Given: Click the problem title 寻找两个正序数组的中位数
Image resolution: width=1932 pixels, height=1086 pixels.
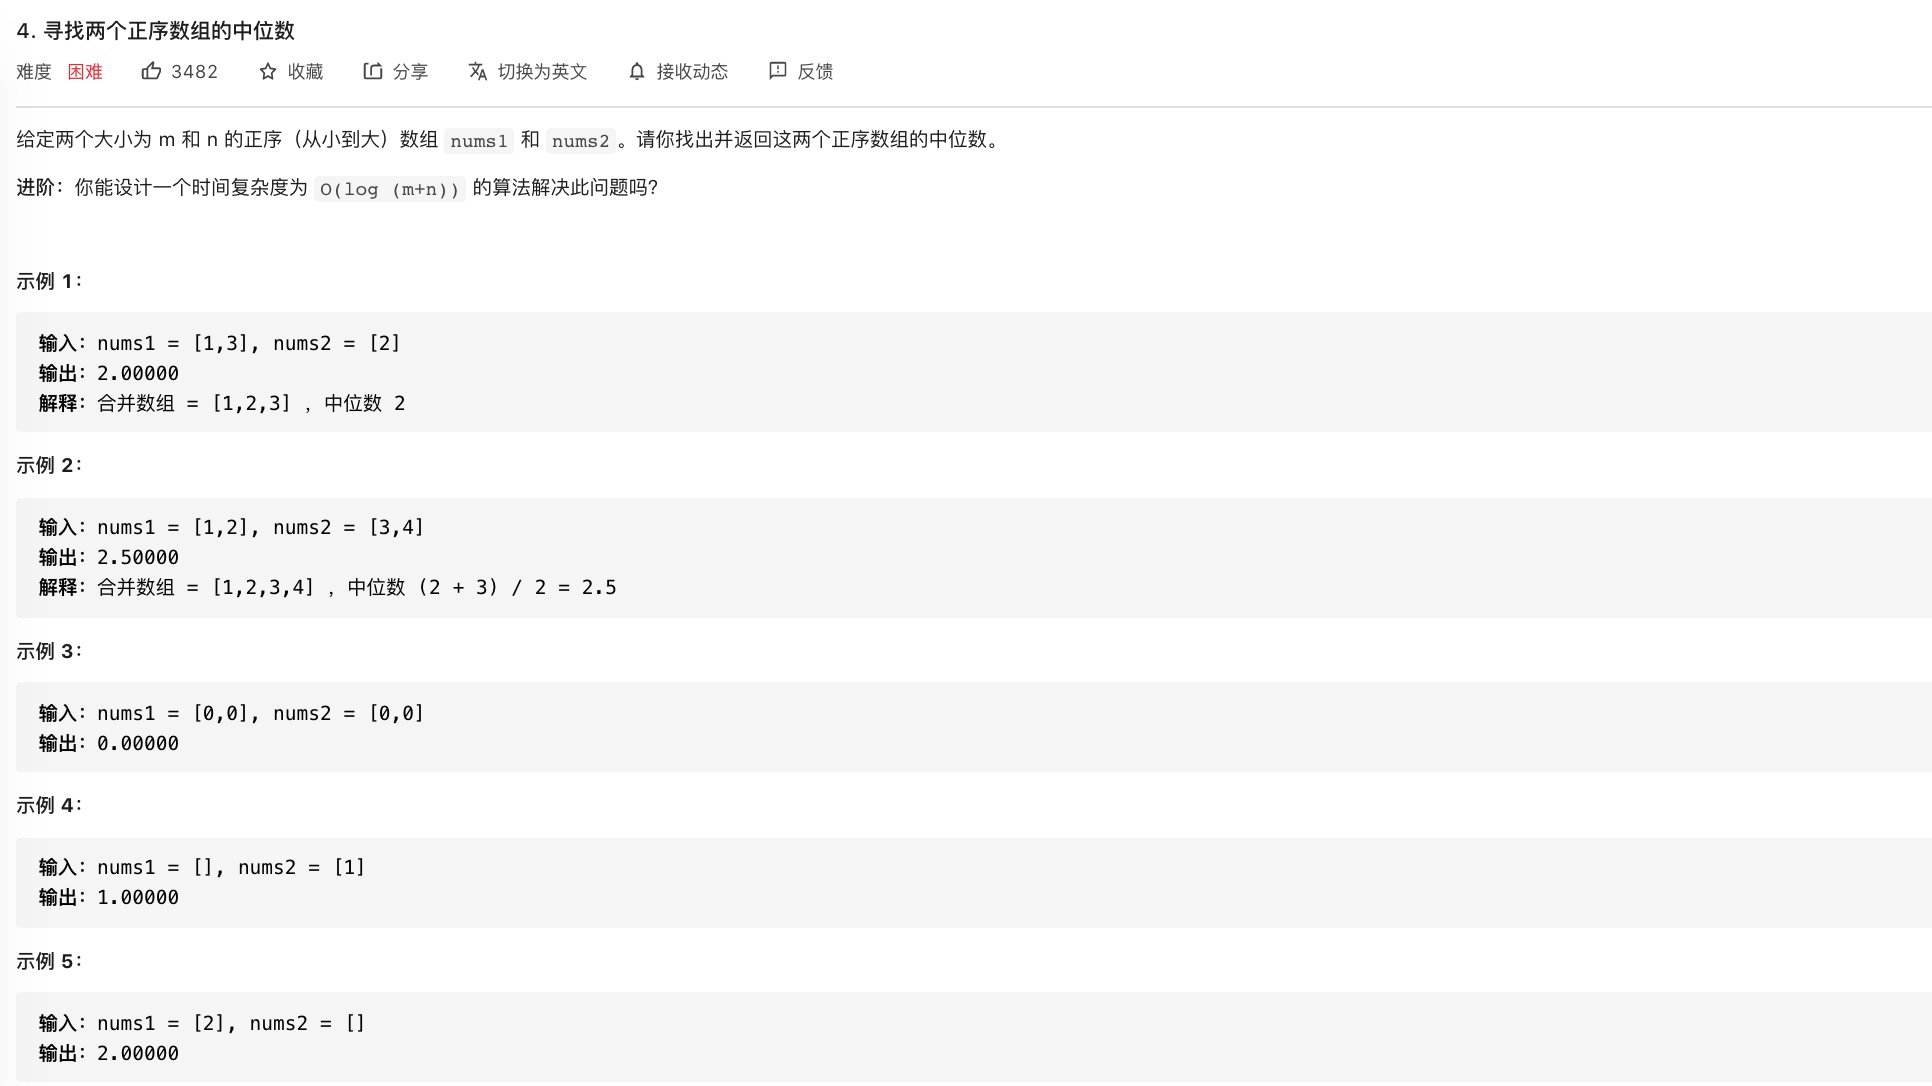Looking at the screenshot, I should (168, 31).
